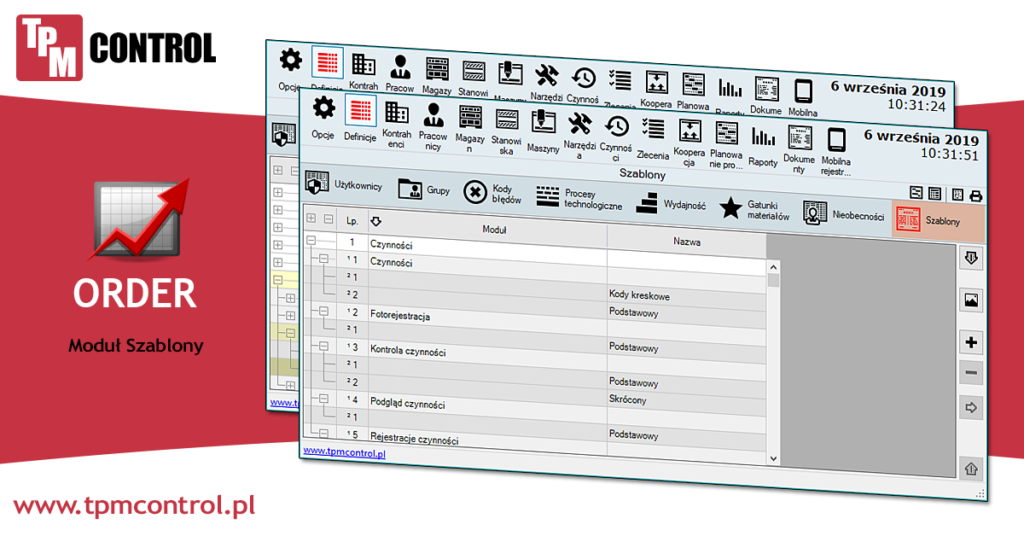
Task: Open Opcje gear in the front window
Action: point(323,116)
